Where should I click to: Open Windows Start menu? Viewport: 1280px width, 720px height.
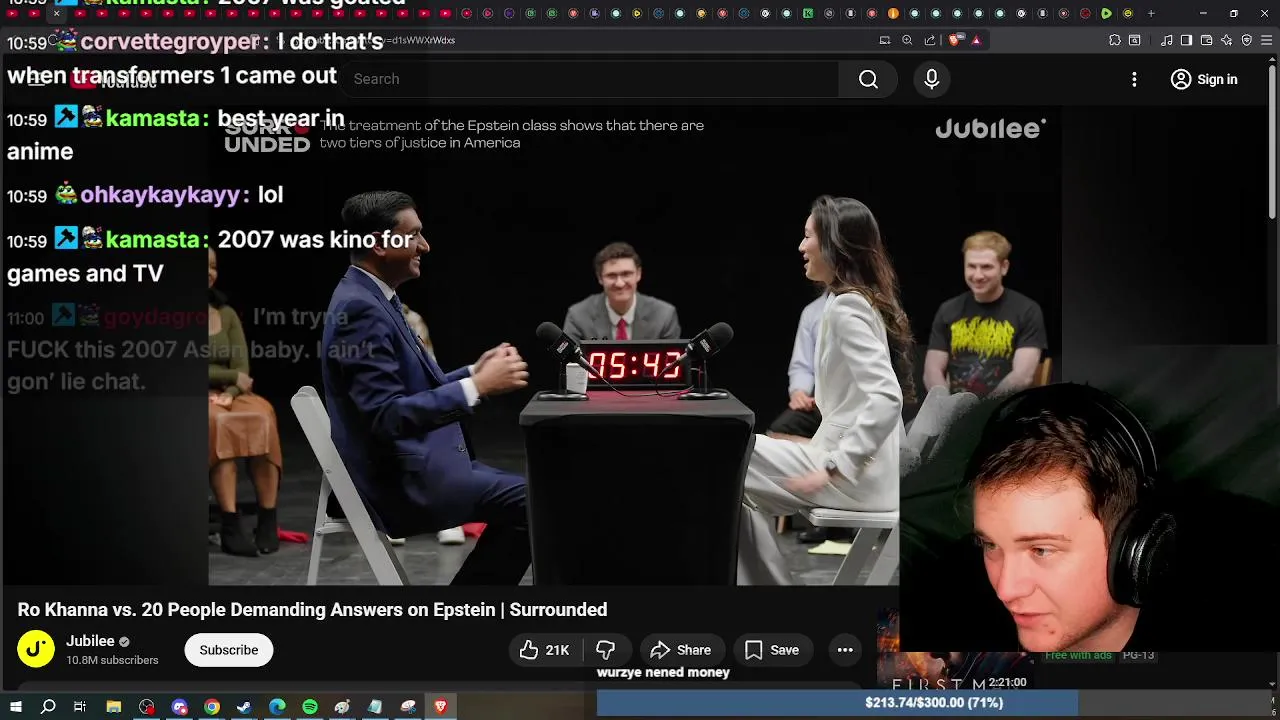pos(15,707)
